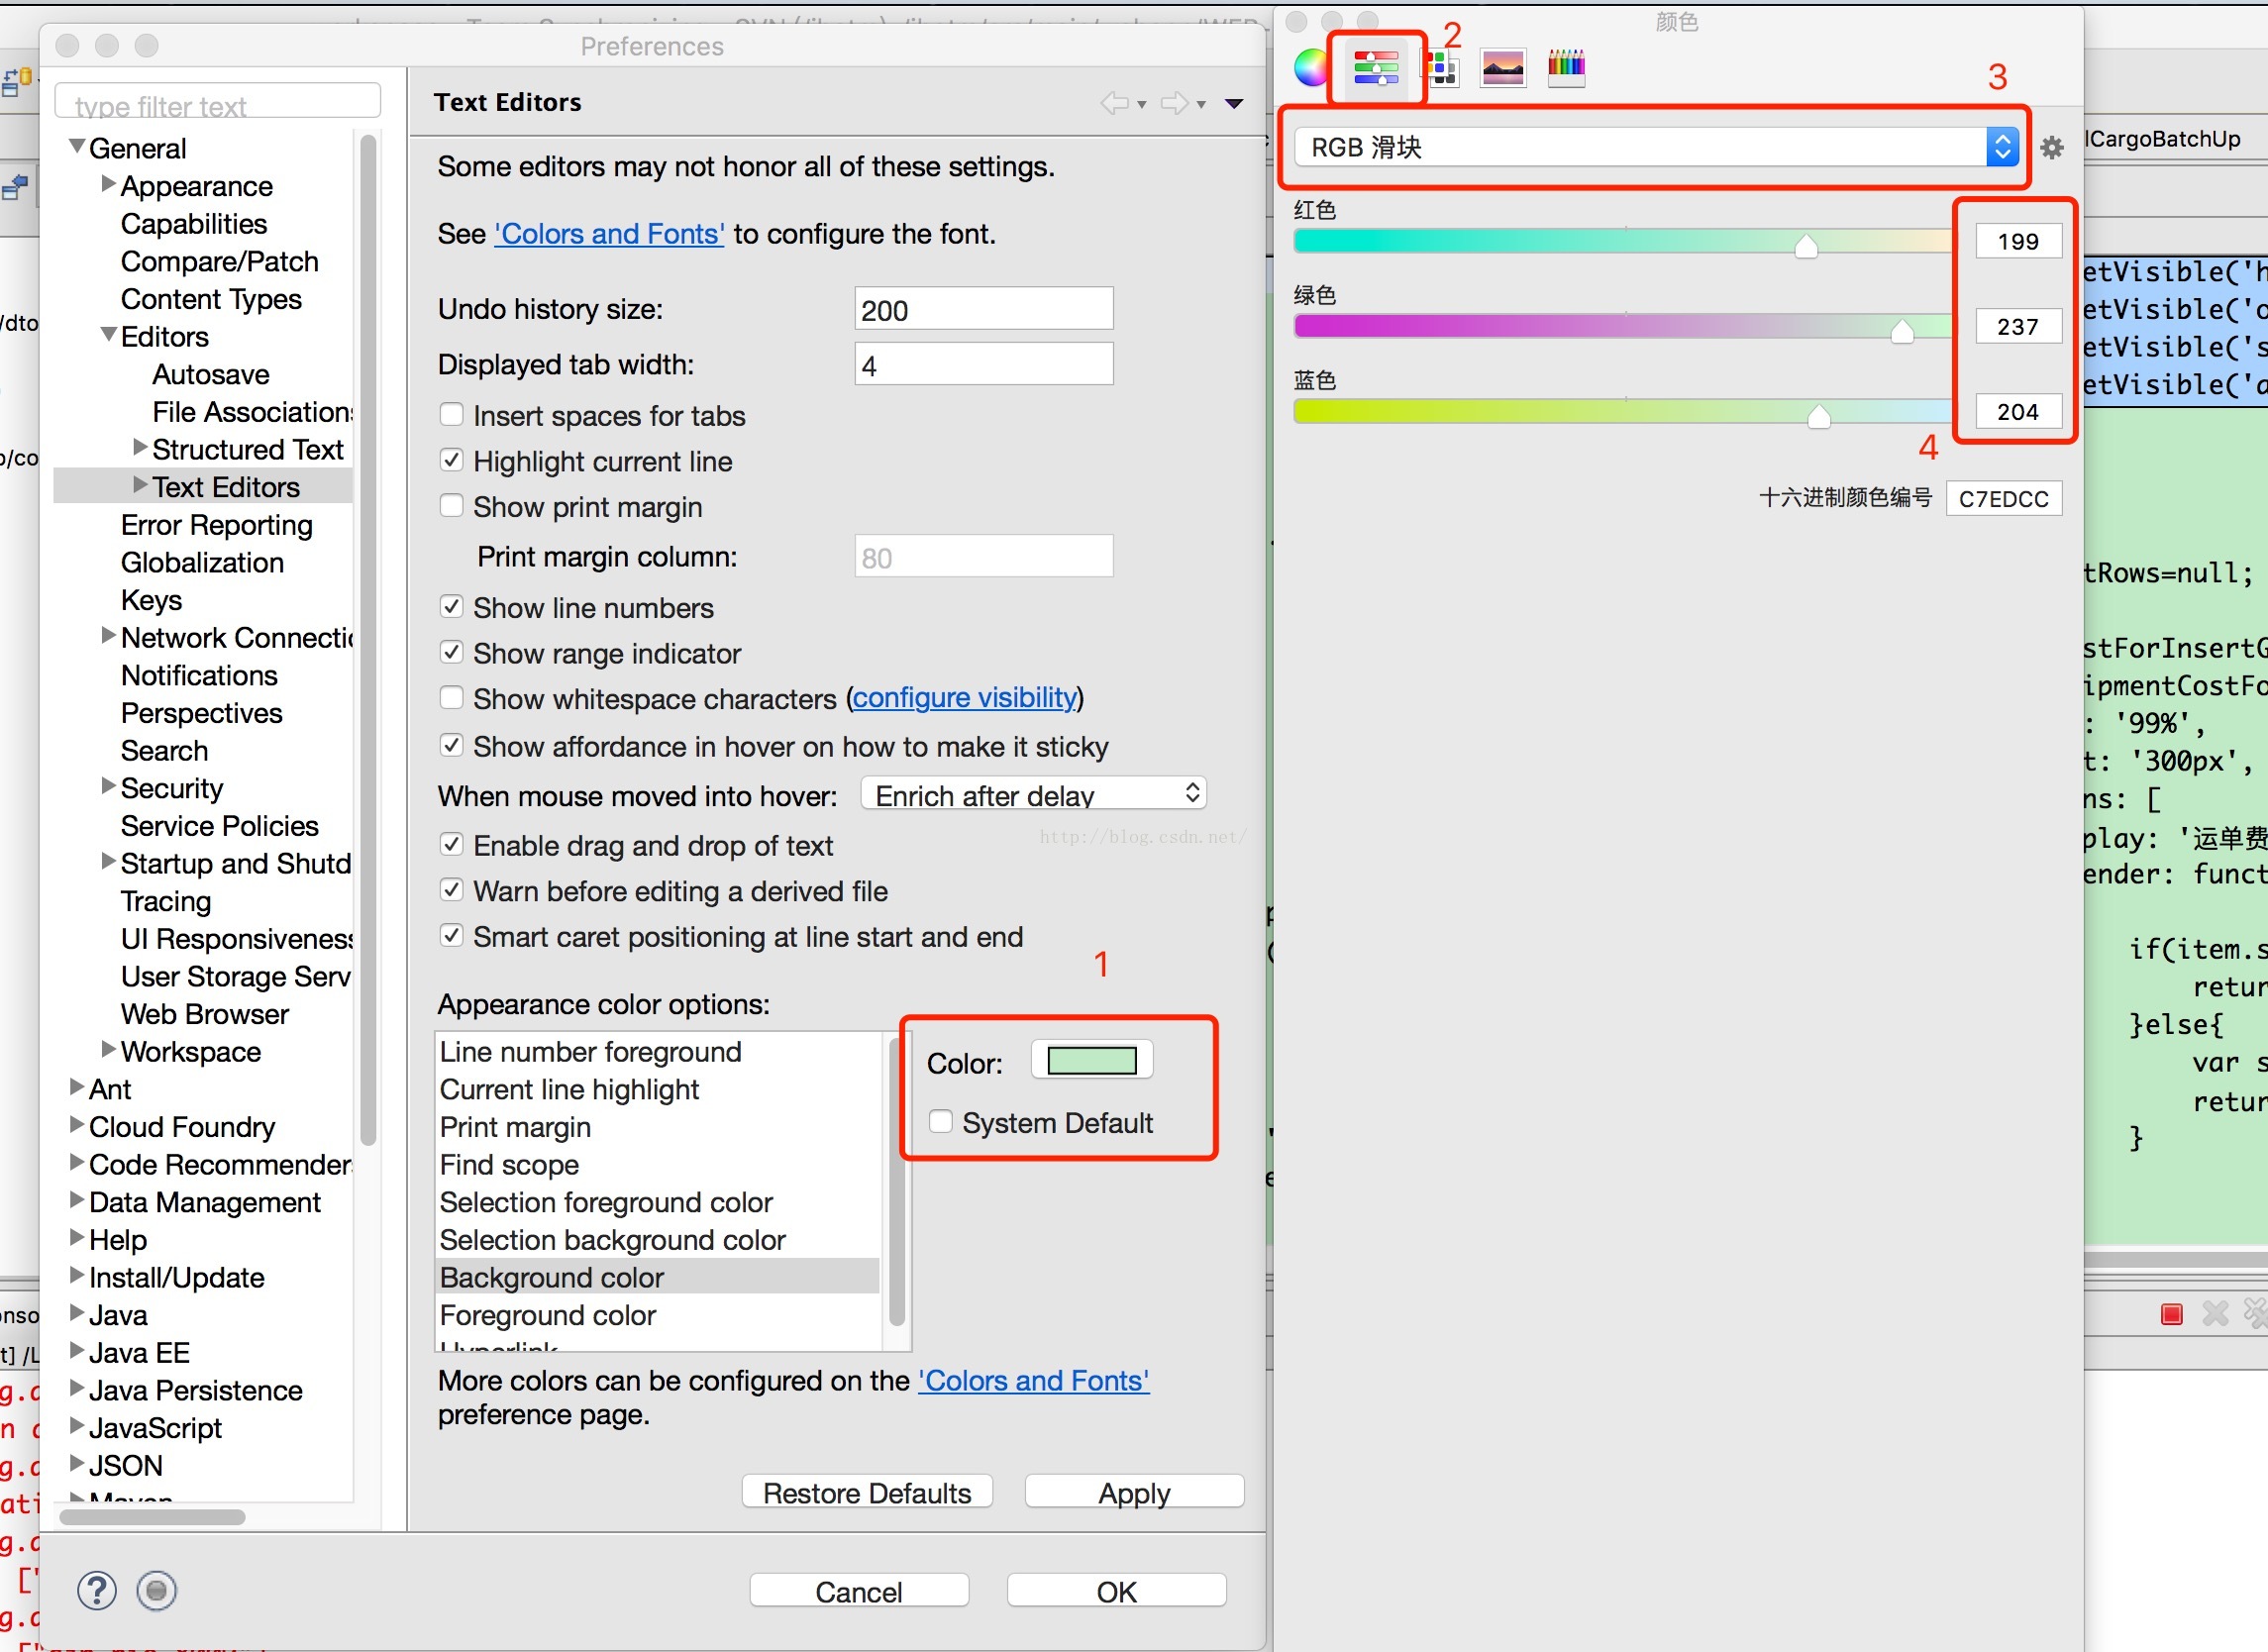Enable Show whitespace characters checkbox
This screenshot has height=1652, width=2268.
(452, 698)
